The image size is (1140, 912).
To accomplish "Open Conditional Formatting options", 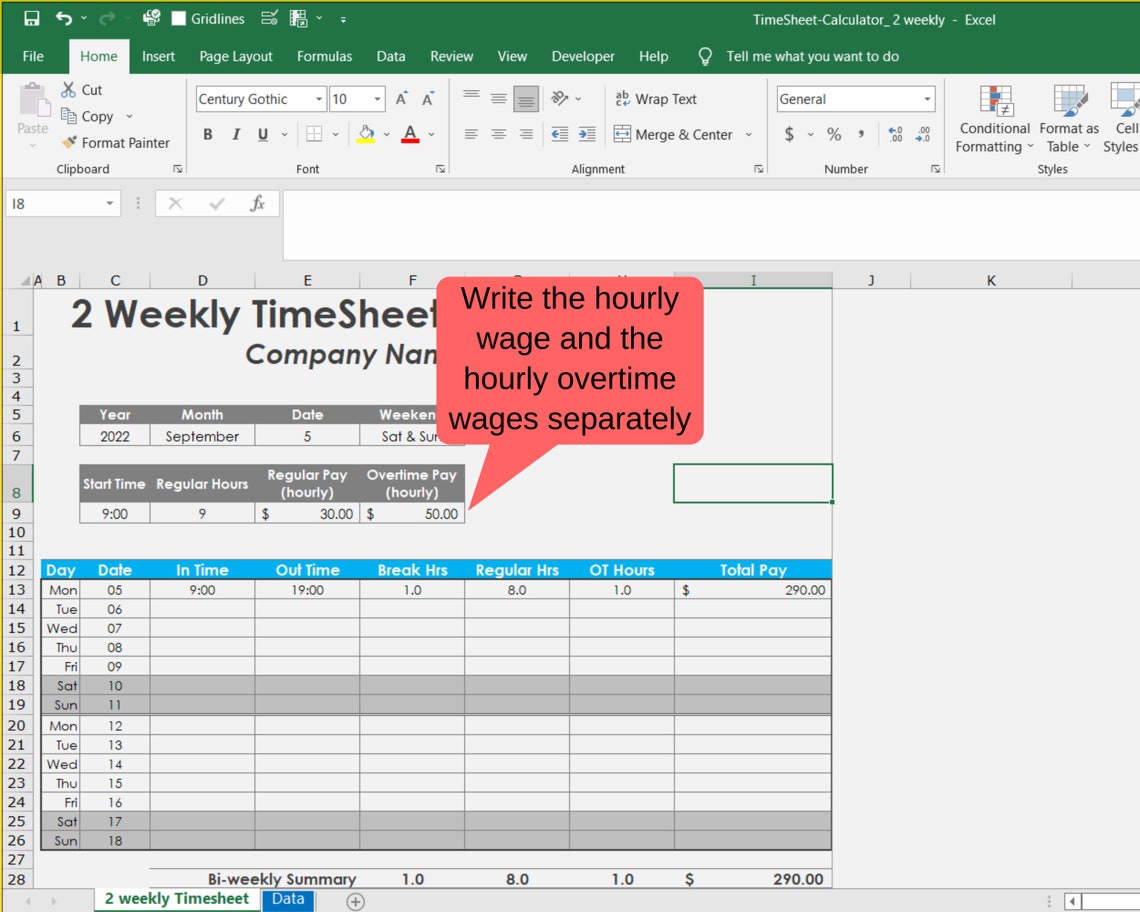I will coord(993,119).
